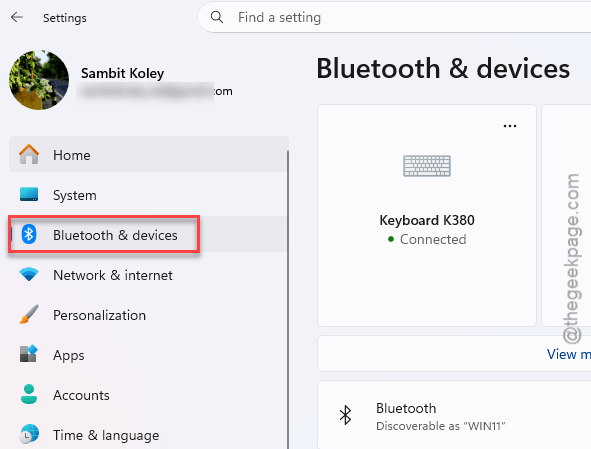Screen dimensions: 591x449
Task: Select Bluetooth & devices in sidebar
Action: coord(149,234)
